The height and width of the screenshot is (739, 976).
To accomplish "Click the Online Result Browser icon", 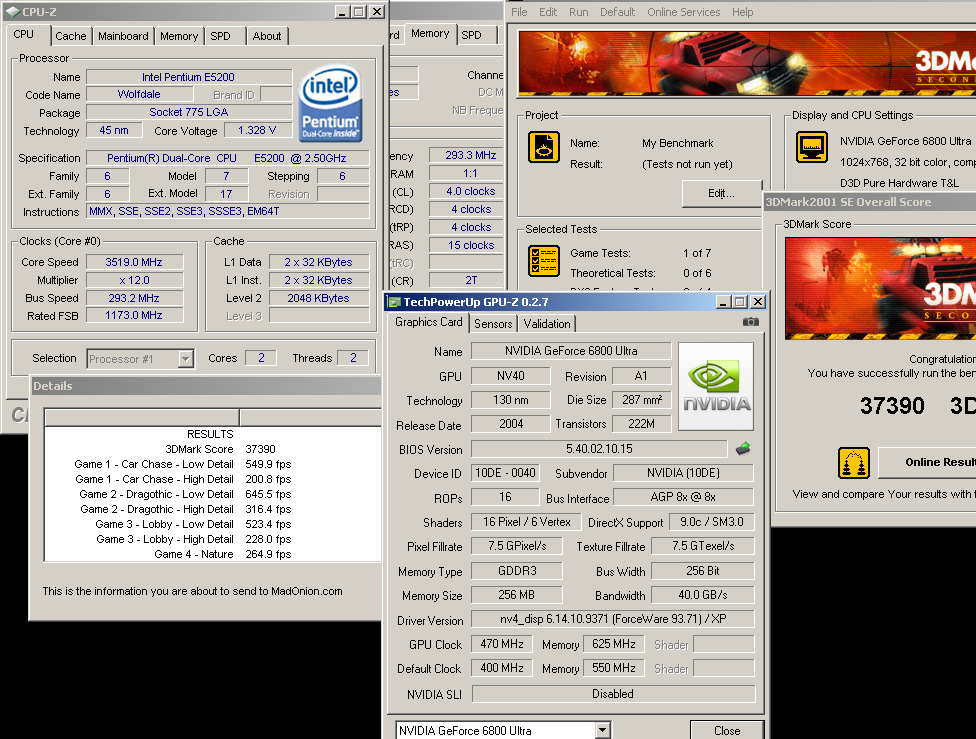I will [853, 463].
